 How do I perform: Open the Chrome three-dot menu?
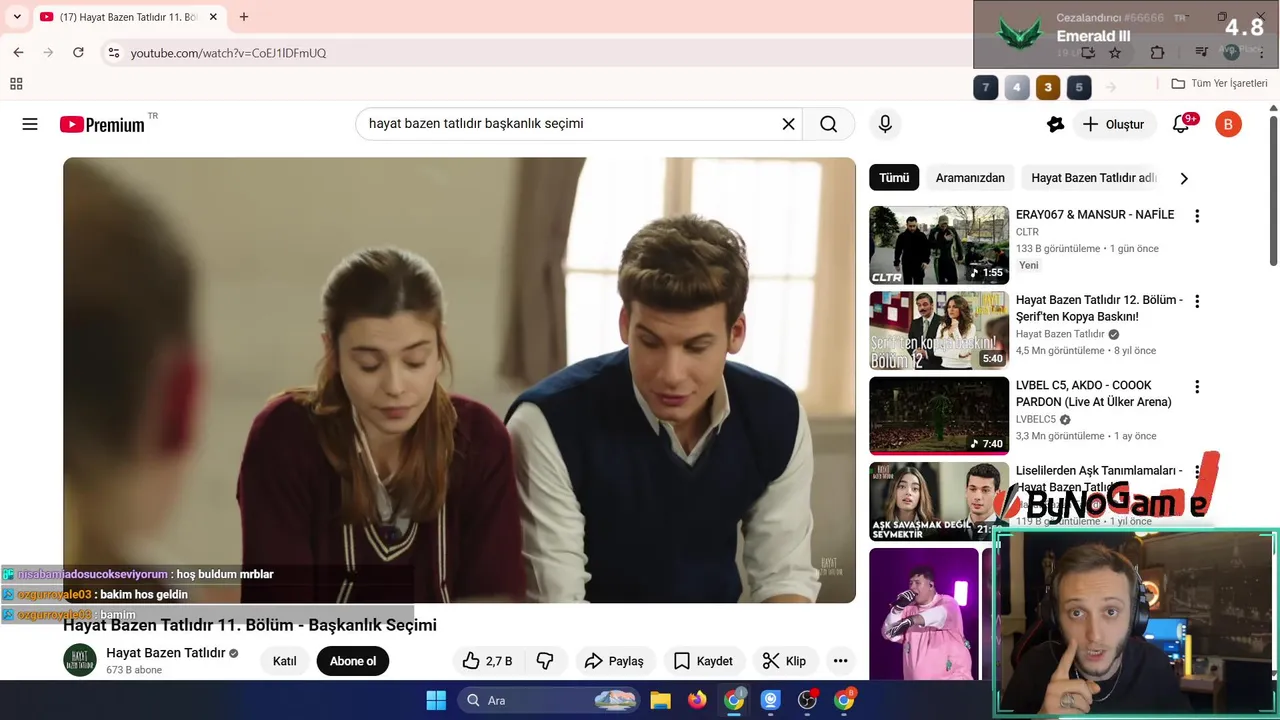(1262, 52)
